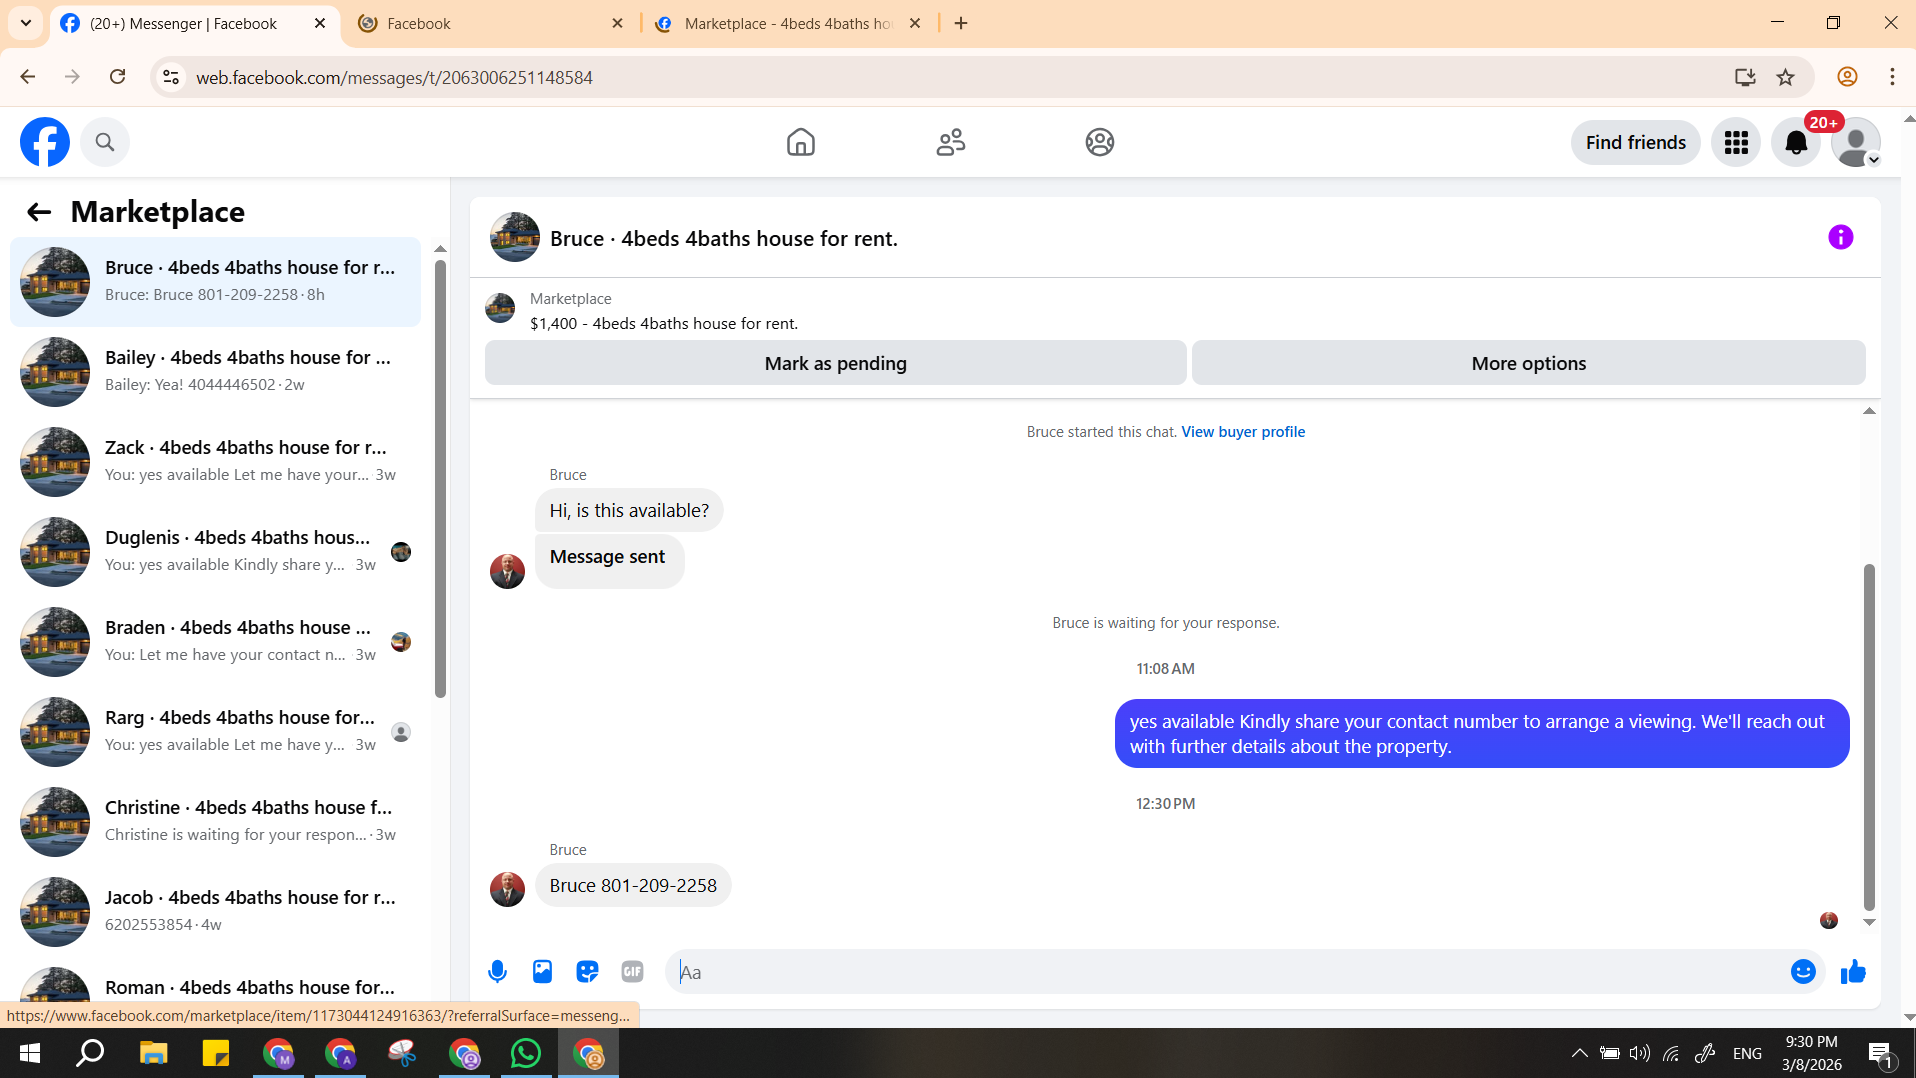
Task: Select the Bruce conversation in list
Action: click(215, 281)
